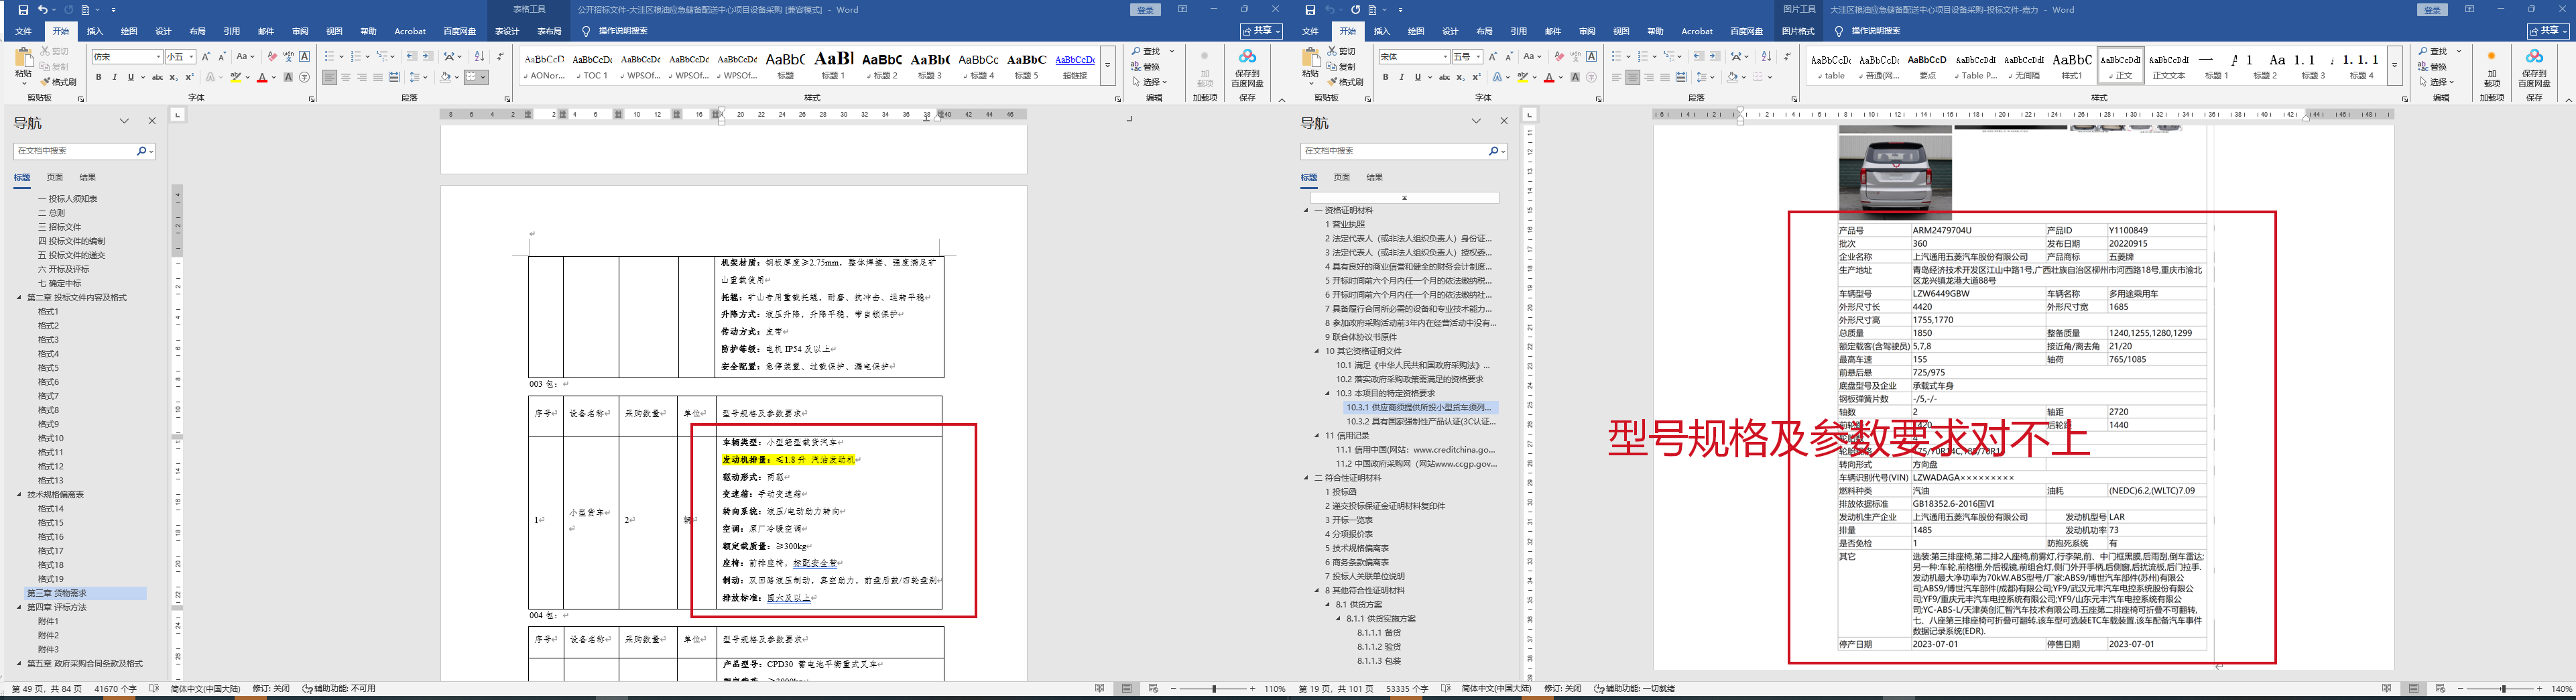Apply character shading icon in the left window
The image size is (2576, 700).
(289, 77)
